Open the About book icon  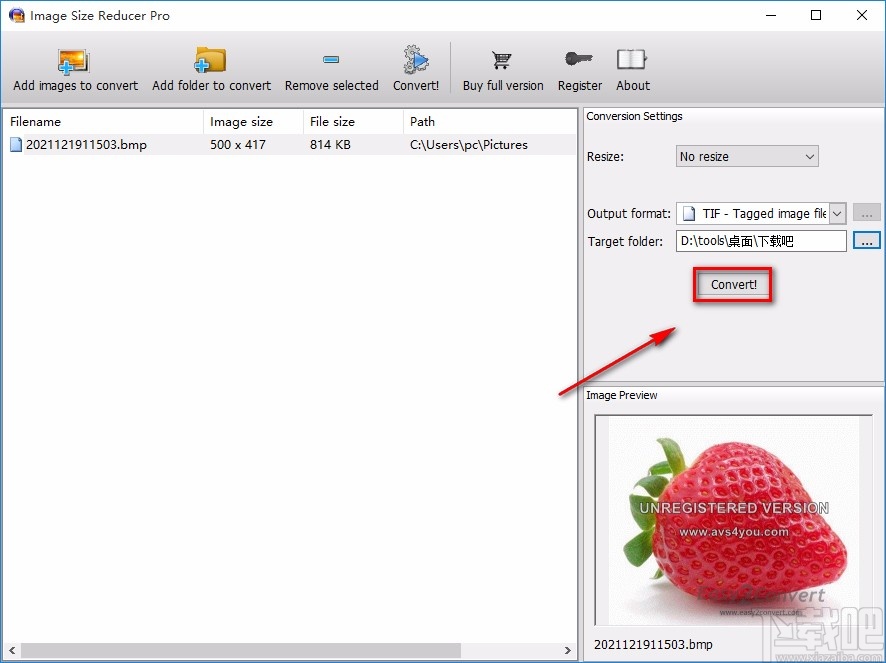[632, 61]
